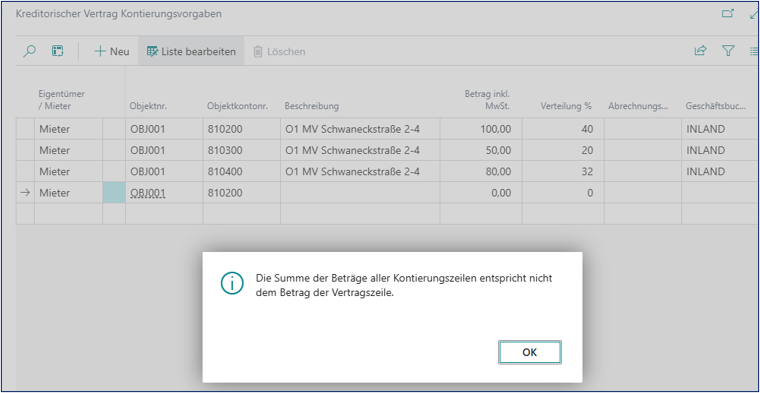Open the analysis view icon beside search
The image size is (760, 393).
point(58,51)
